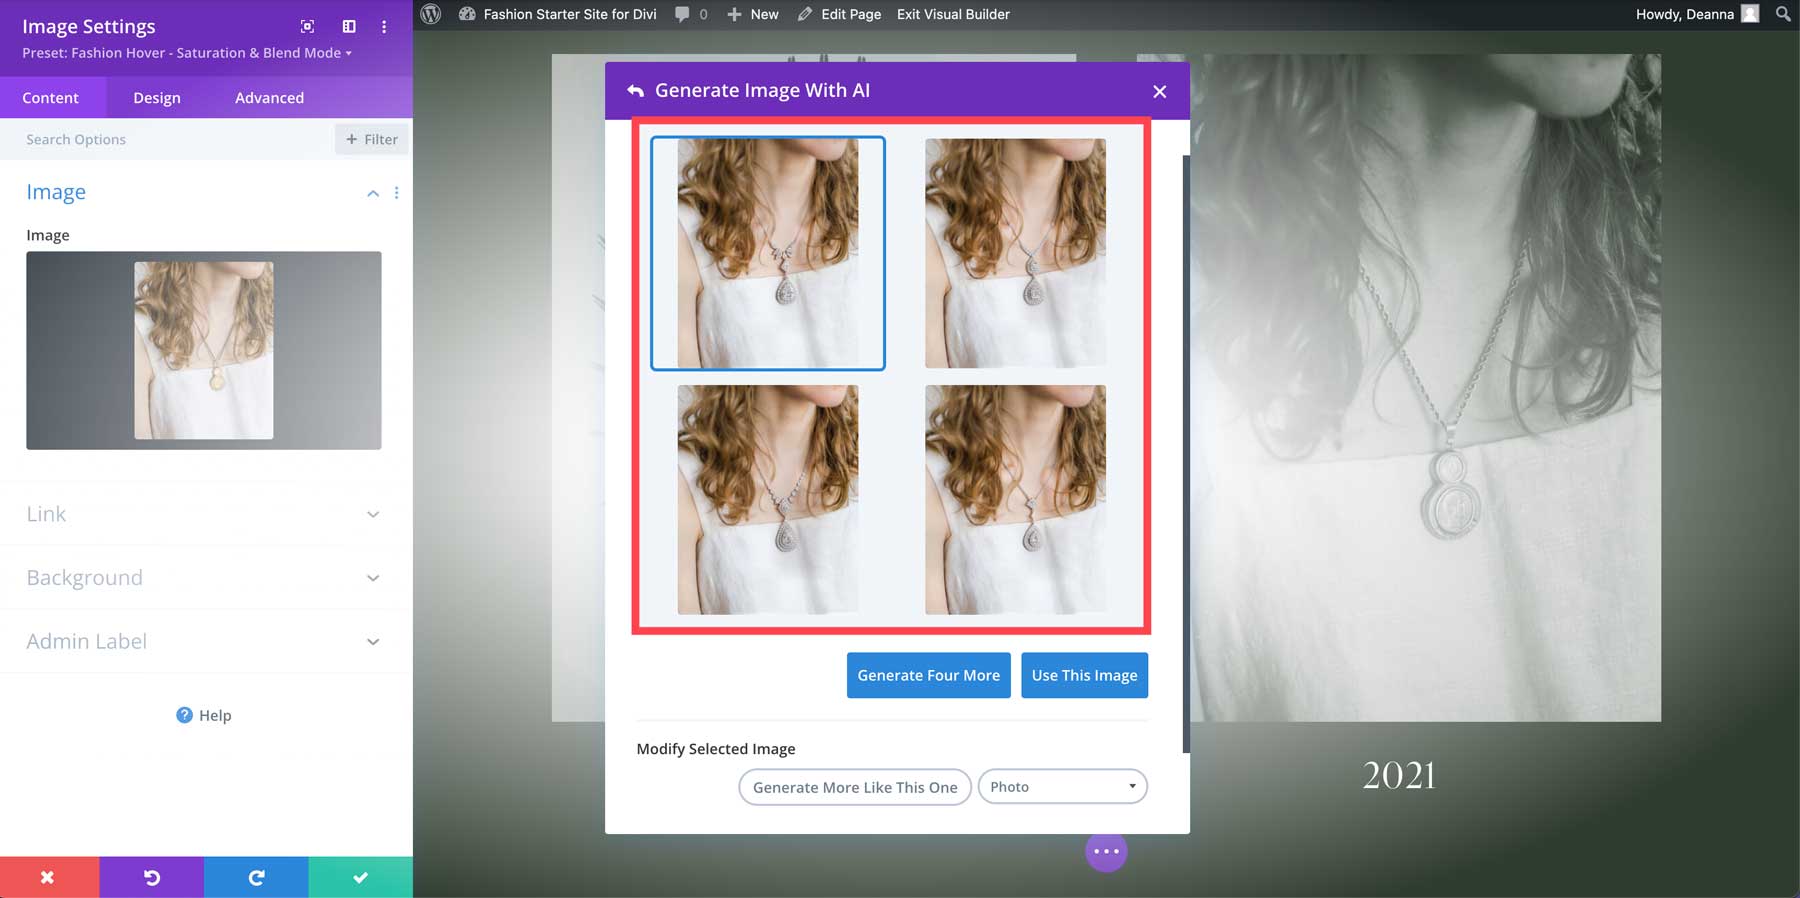Open the Image section three-dot menu
The height and width of the screenshot is (898, 1800).
(x=397, y=193)
